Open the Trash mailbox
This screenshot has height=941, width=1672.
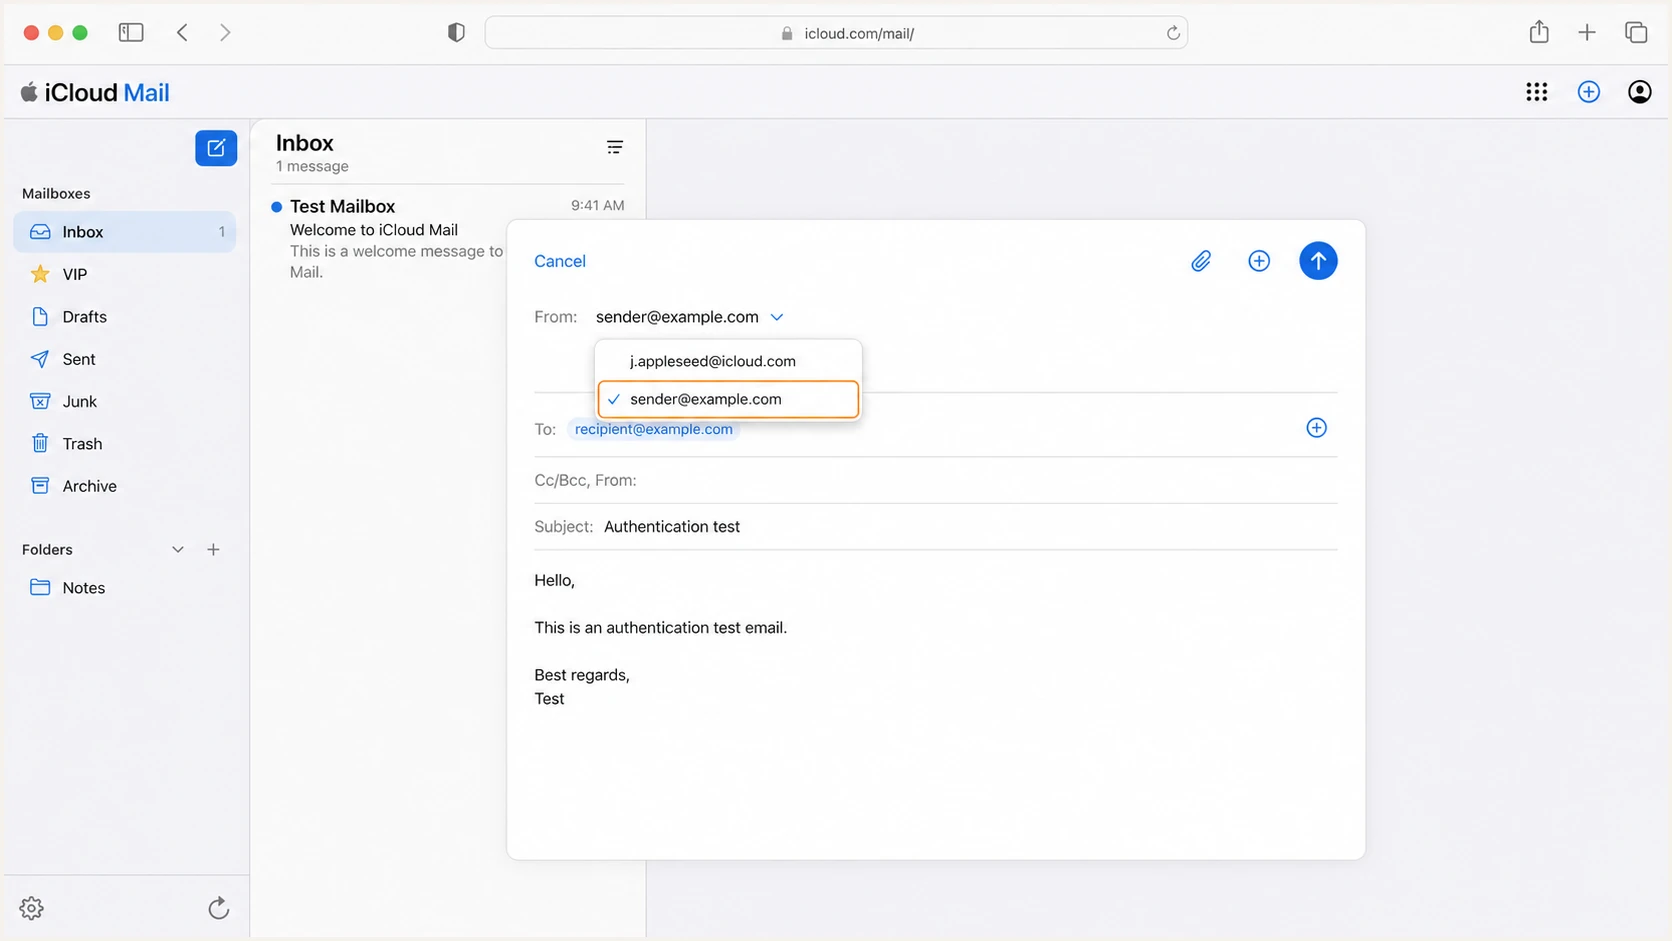pos(125,444)
